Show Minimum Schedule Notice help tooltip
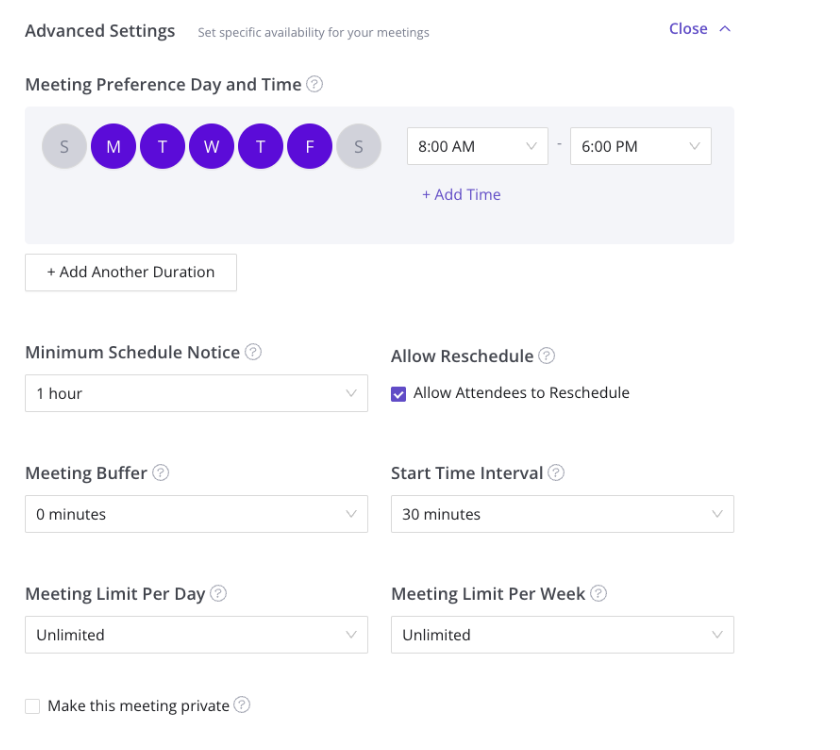 tap(253, 352)
